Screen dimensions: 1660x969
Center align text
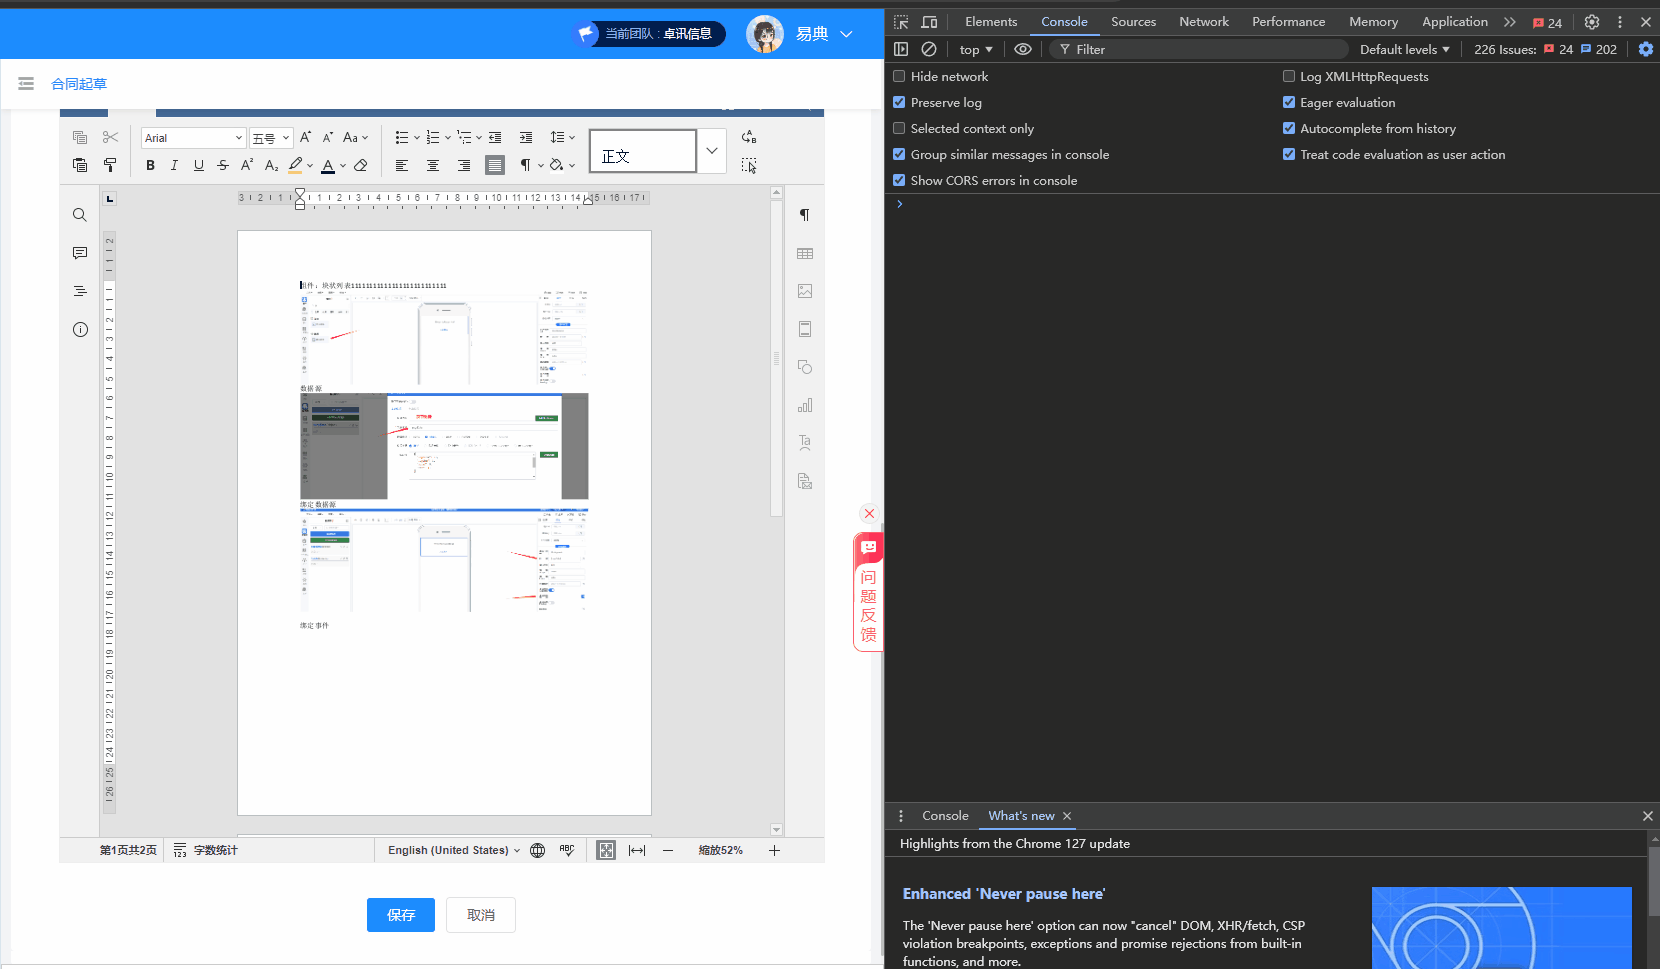[x=433, y=165]
